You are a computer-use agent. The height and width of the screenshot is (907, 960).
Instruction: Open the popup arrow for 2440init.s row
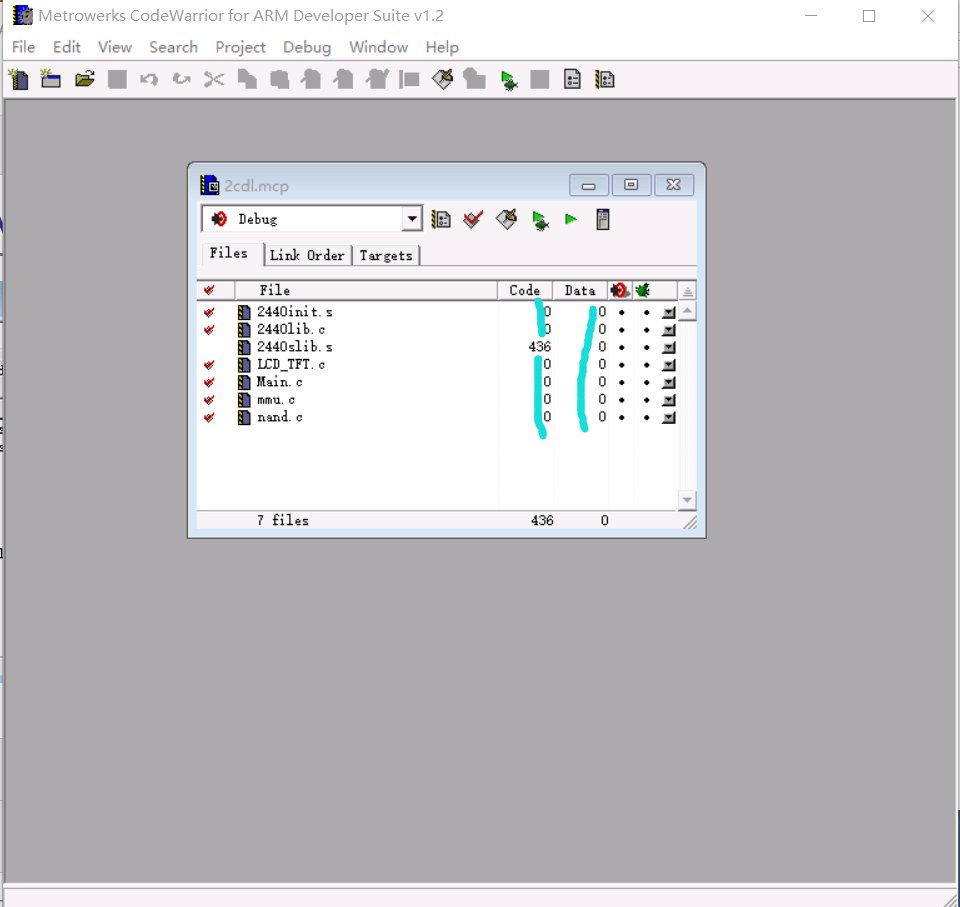(x=669, y=313)
